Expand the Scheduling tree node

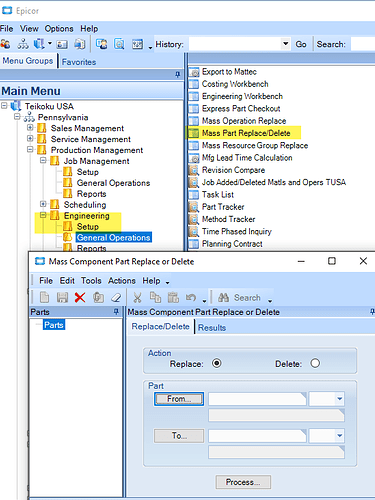(x=43, y=204)
